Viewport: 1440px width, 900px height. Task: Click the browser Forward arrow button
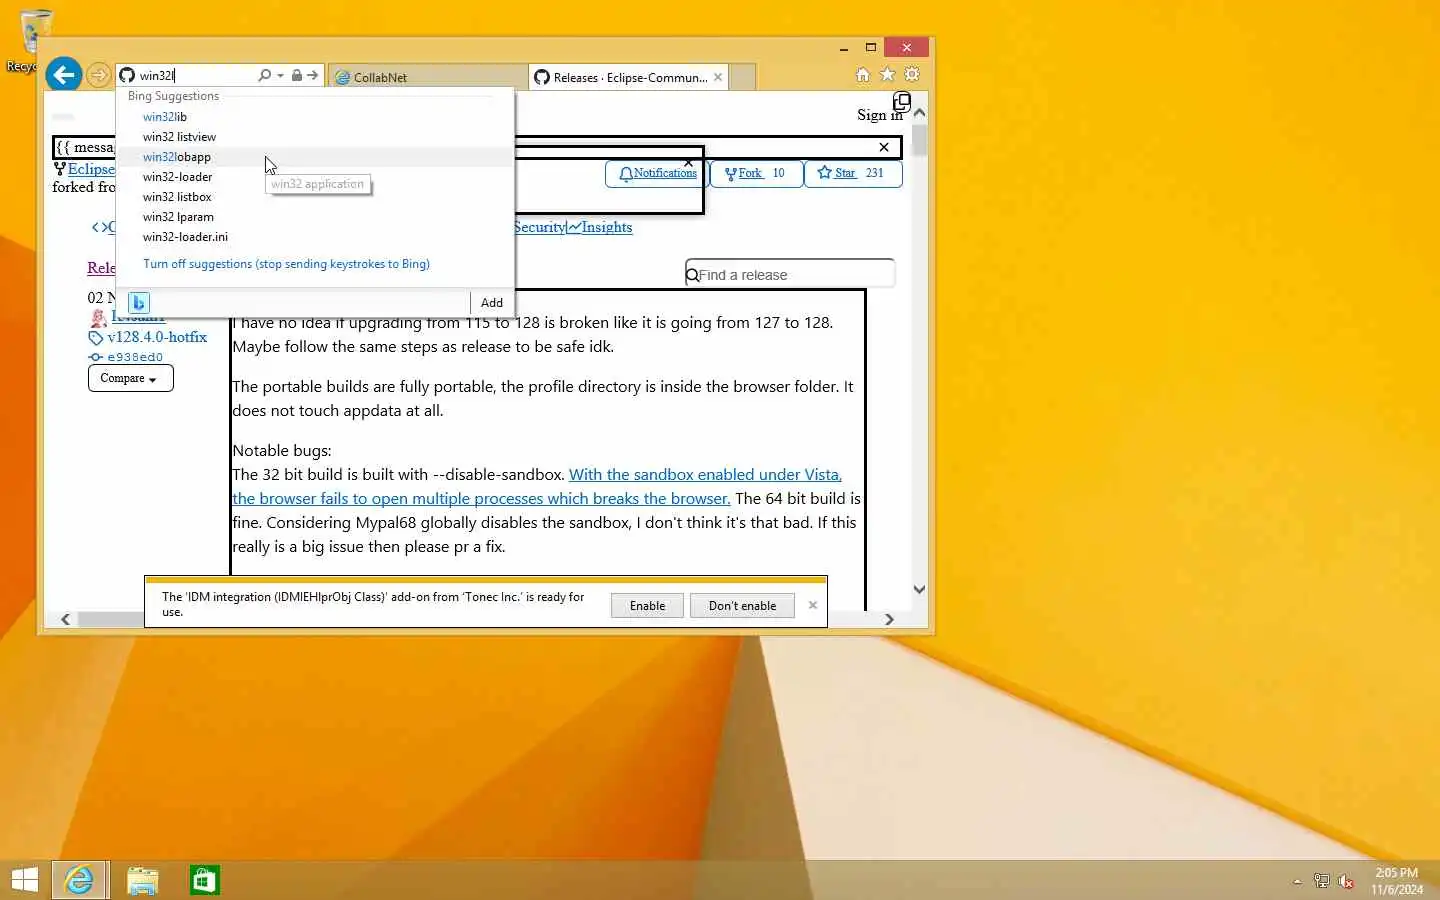[98, 75]
